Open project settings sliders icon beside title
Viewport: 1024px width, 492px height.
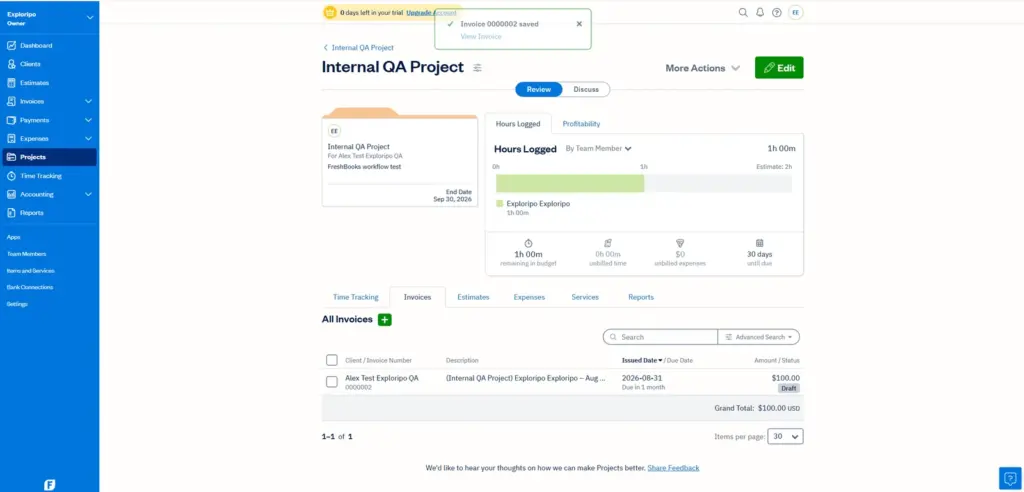477,68
